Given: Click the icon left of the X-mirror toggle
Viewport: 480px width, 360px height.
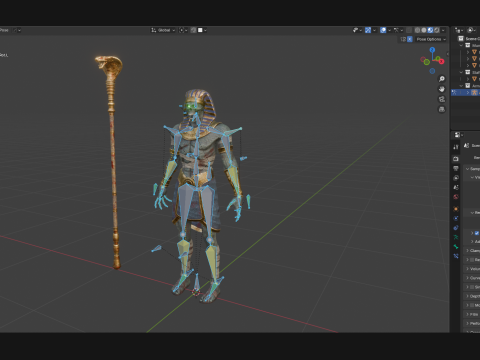Looking at the screenshot, I should pos(403,39).
